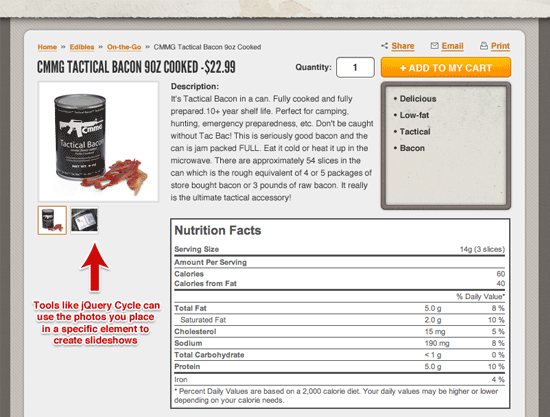Open the Email link
This screenshot has width=550, height=417.
coord(452,46)
